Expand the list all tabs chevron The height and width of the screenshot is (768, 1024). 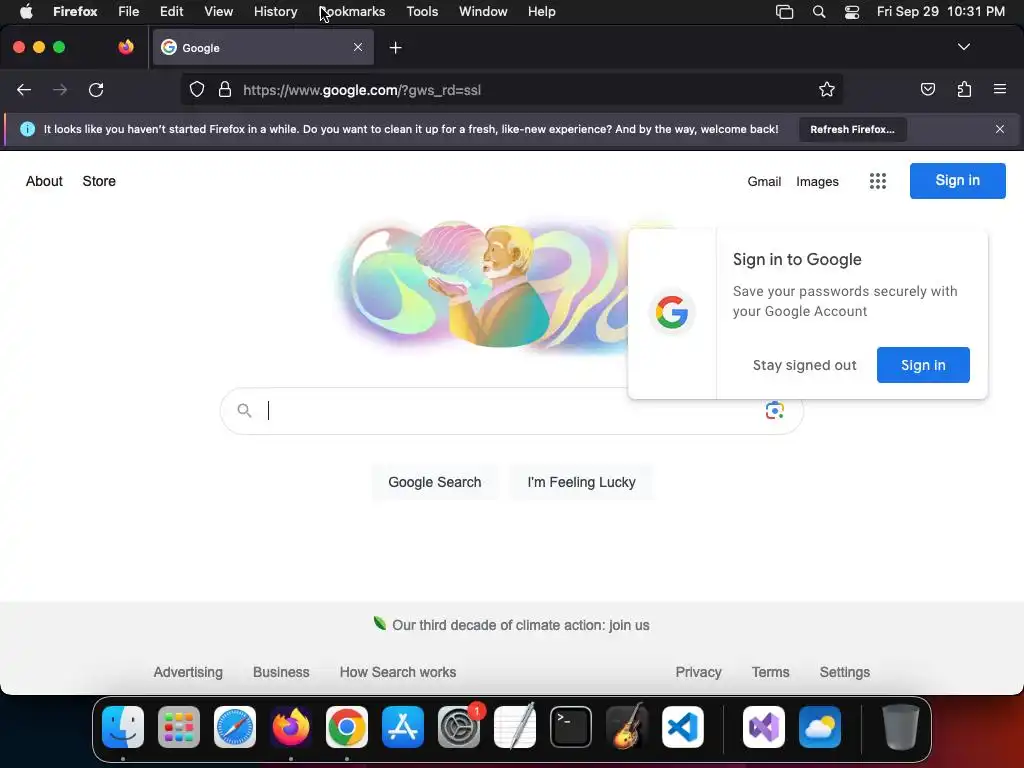(x=963, y=47)
